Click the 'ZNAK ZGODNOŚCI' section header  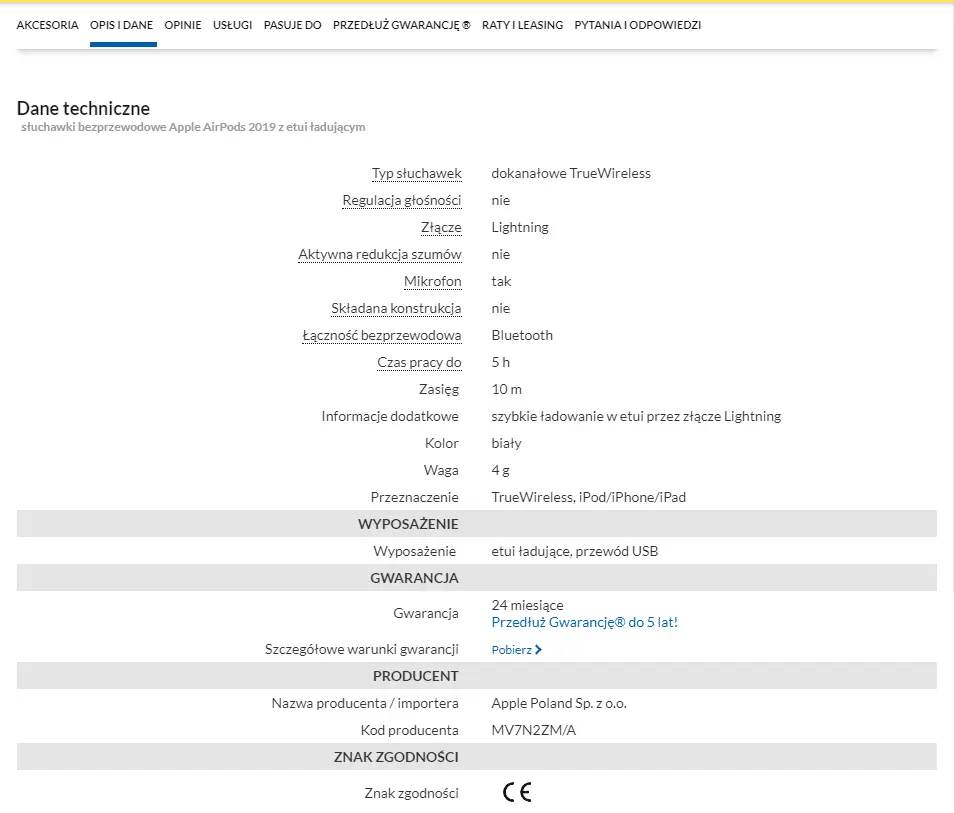[396, 757]
